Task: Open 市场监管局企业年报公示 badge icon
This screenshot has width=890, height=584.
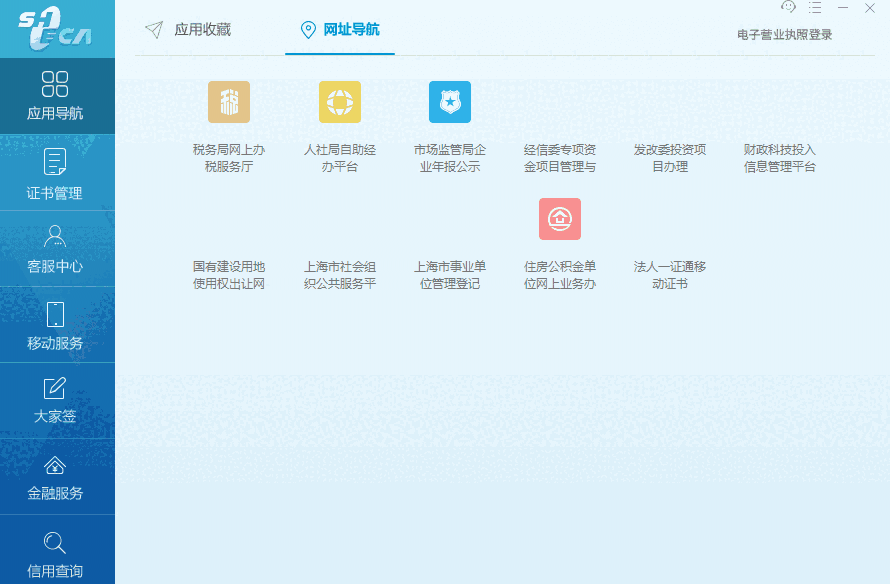Action: click(450, 102)
